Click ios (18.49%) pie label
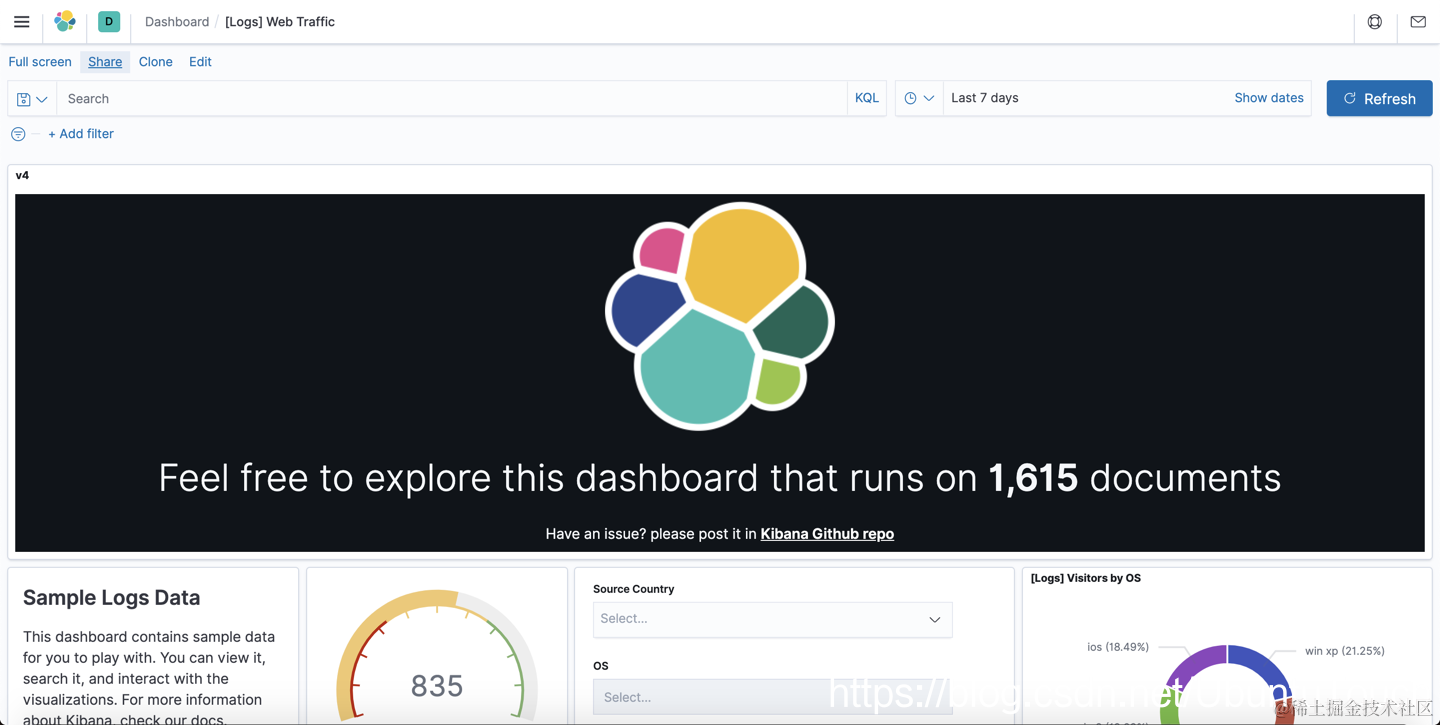1440x725 pixels. [x=1118, y=647]
